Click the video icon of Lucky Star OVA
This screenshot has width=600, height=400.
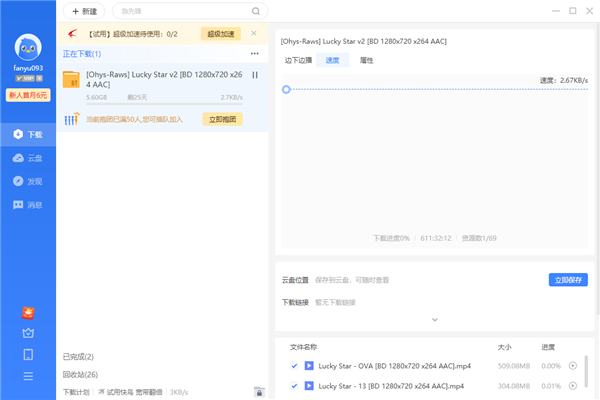click(x=309, y=366)
